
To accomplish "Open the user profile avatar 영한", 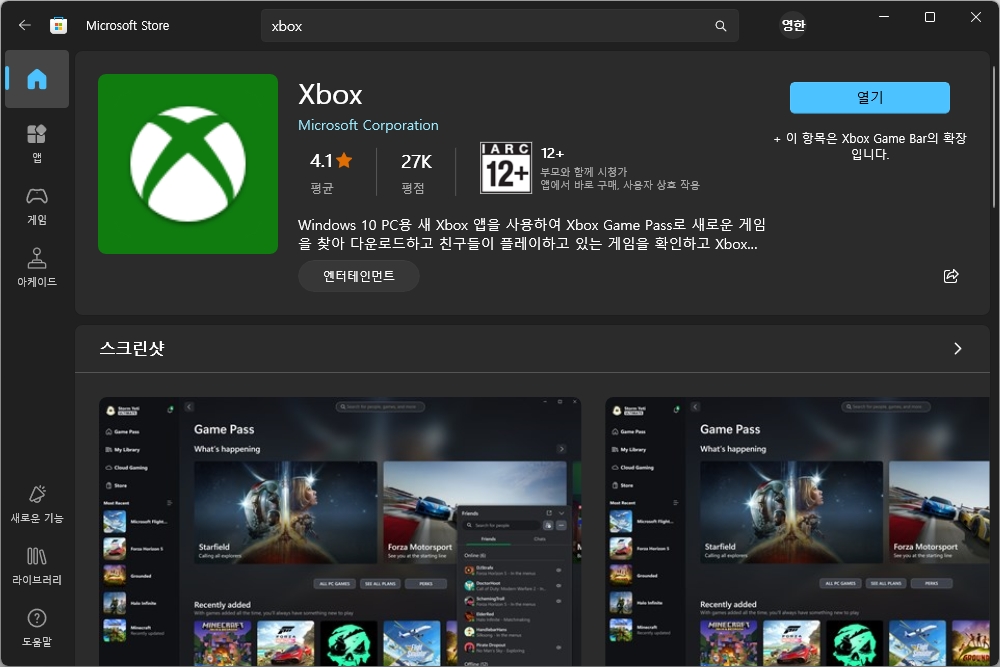I will tap(793, 26).
